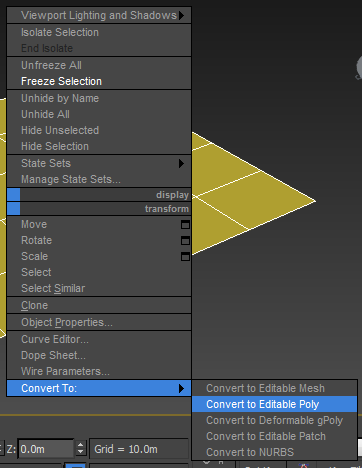Choose Convert to Editable Poly
362x468 pixels.
click(x=274, y=404)
